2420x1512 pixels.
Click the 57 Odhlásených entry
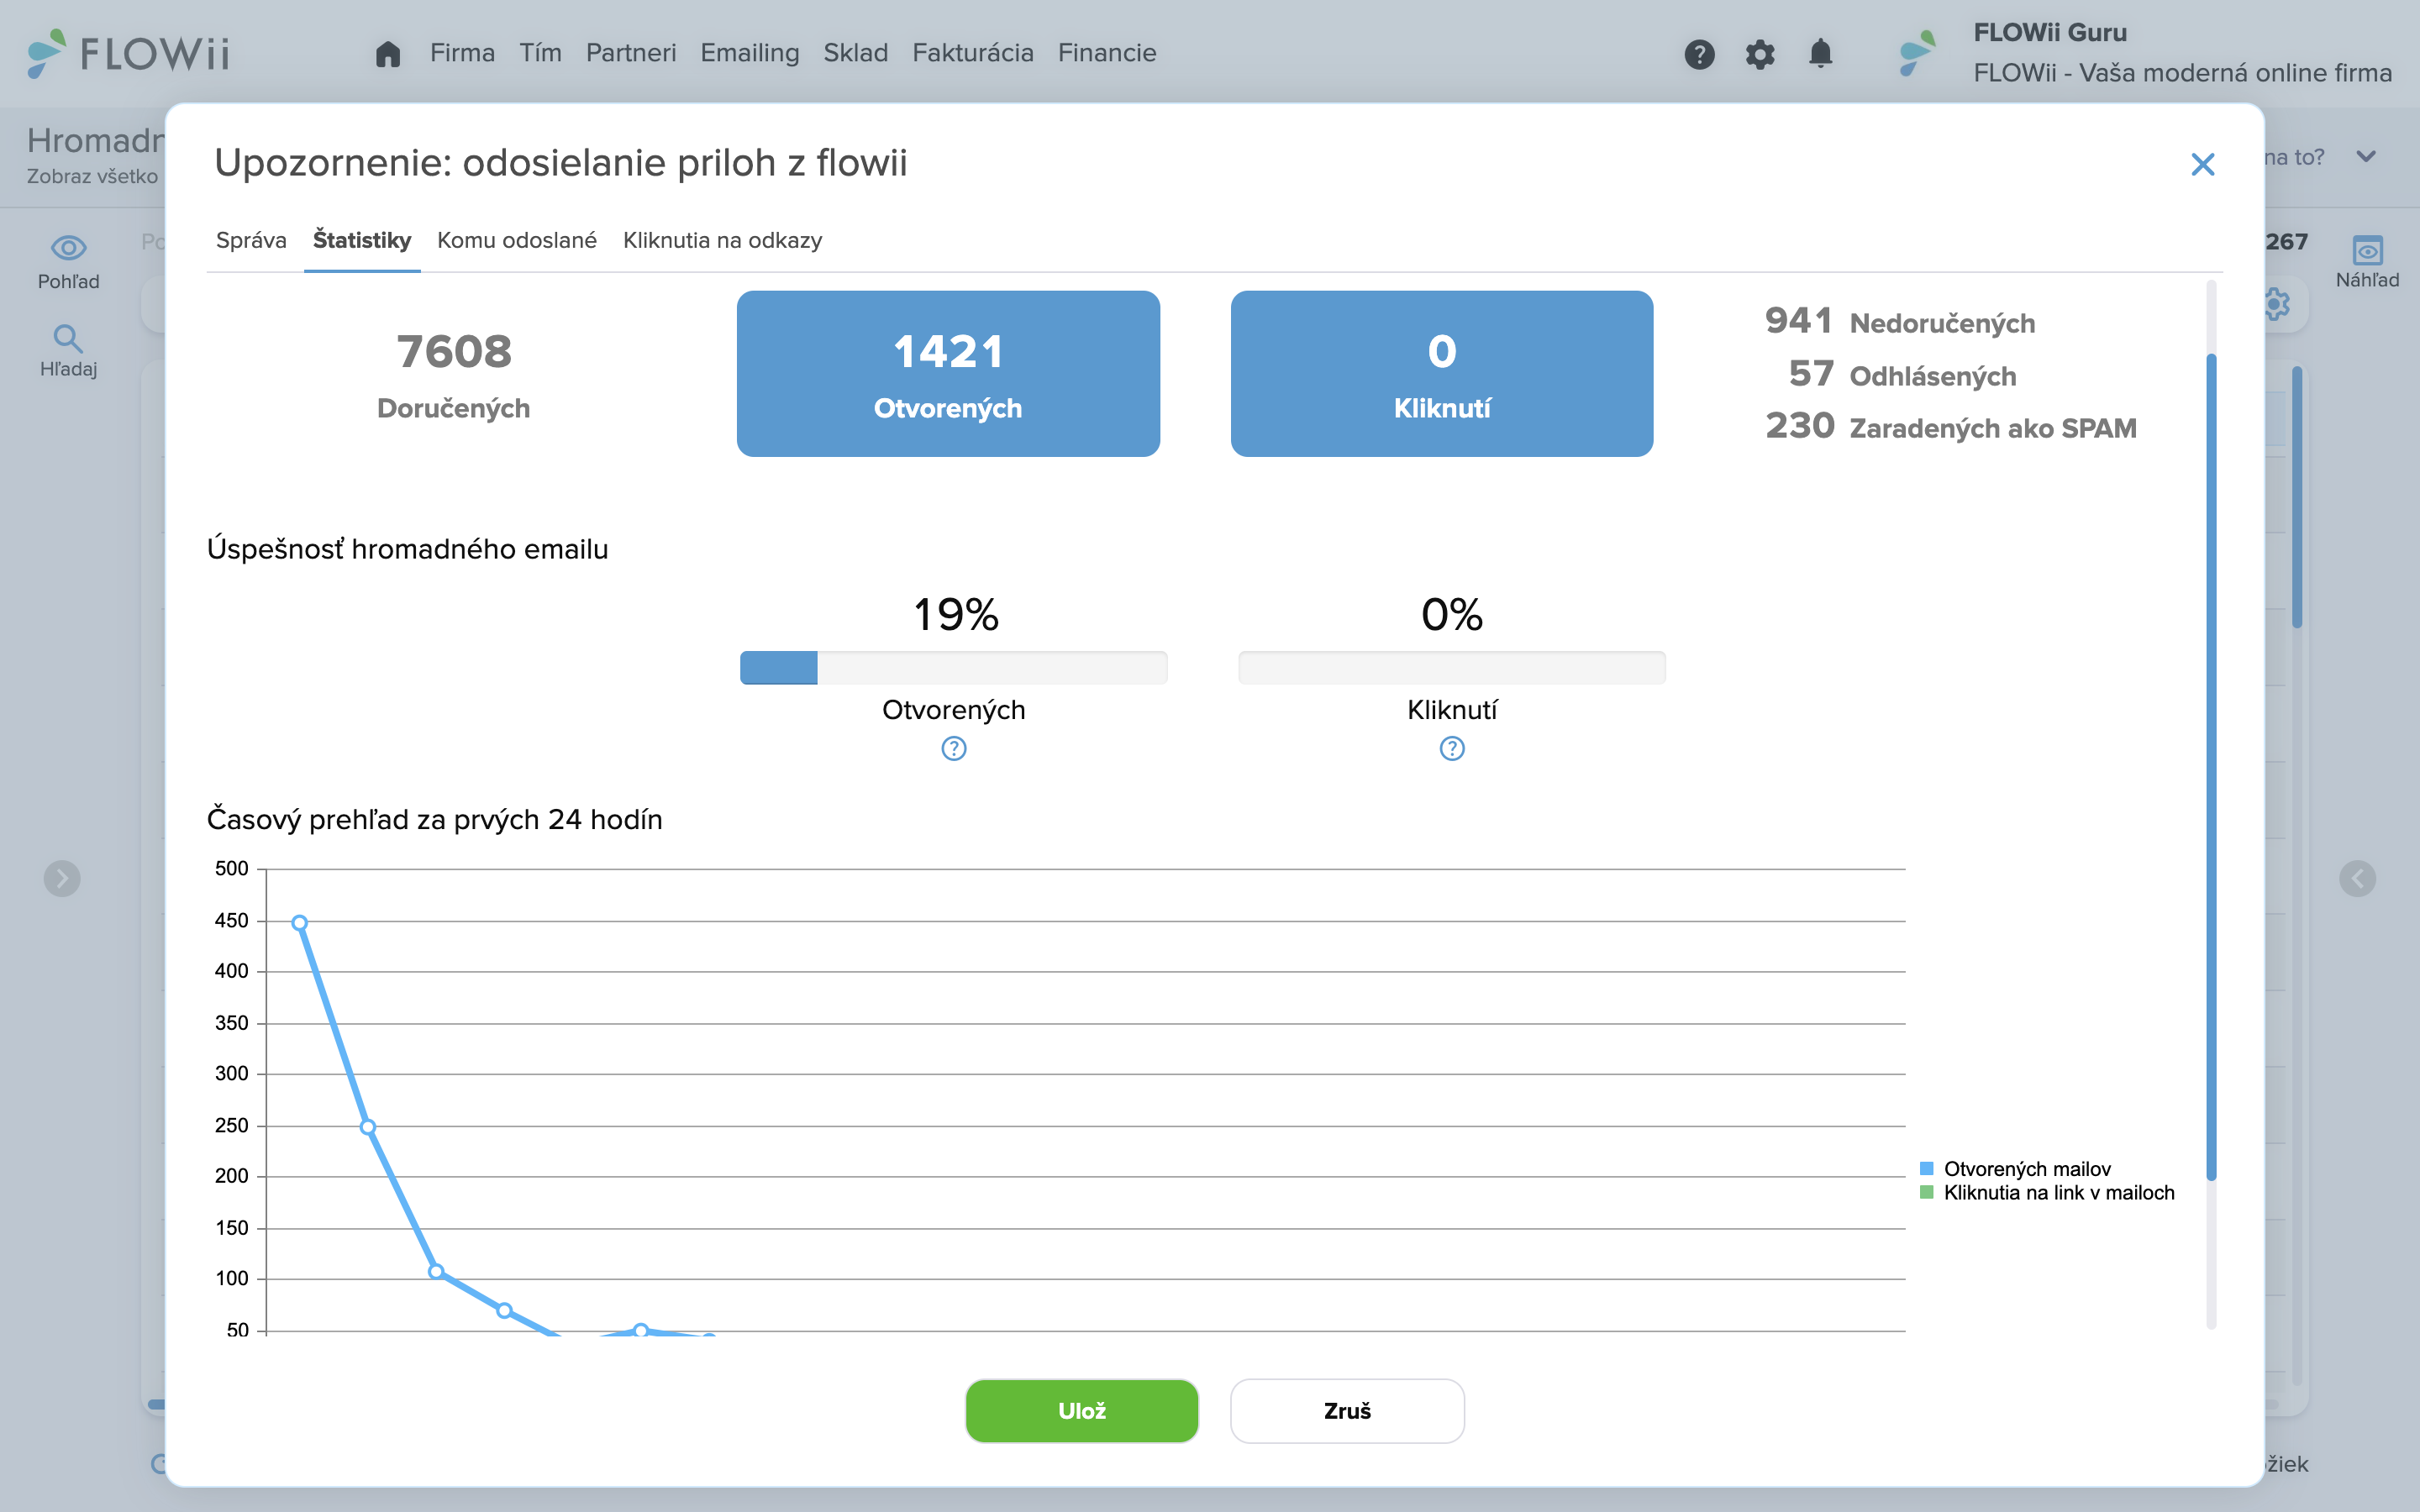[x=1902, y=375]
